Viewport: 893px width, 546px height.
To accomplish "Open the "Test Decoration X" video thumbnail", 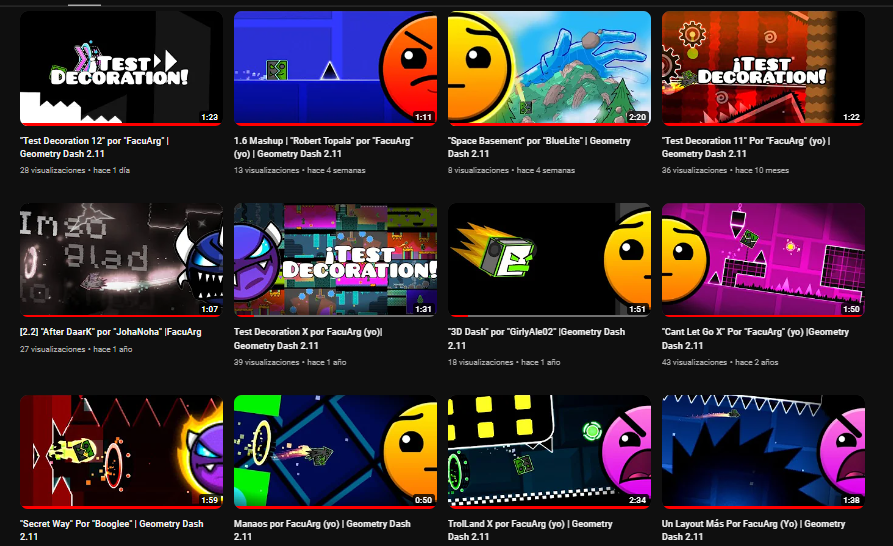I will point(335,260).
